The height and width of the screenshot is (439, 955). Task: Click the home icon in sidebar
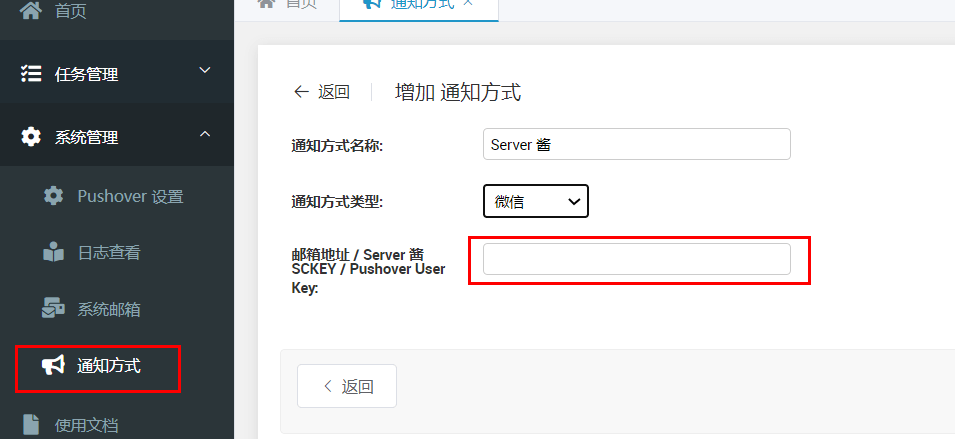(30, 10)
